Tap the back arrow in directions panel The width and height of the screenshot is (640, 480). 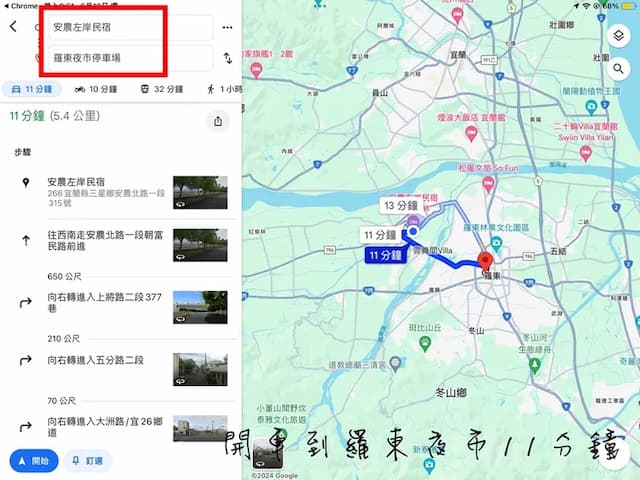tap(13, 27)
